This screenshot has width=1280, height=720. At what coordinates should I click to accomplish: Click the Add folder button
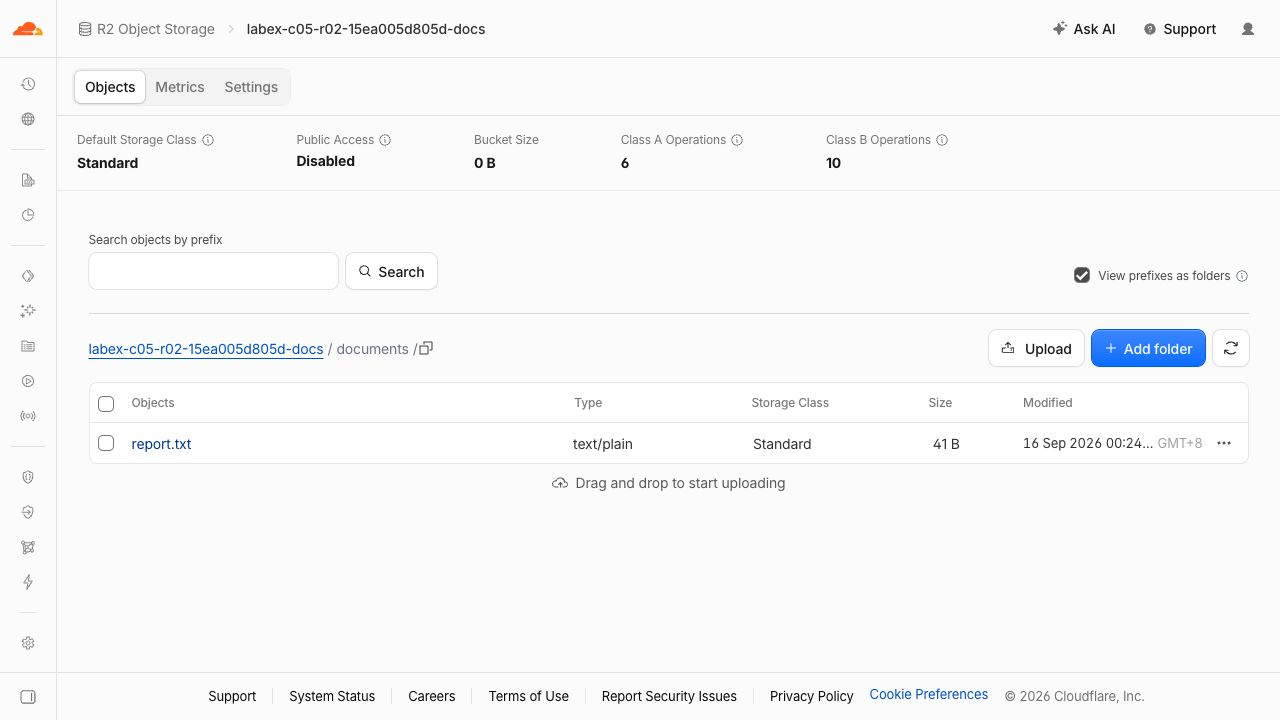click(x=1148, y=348)
